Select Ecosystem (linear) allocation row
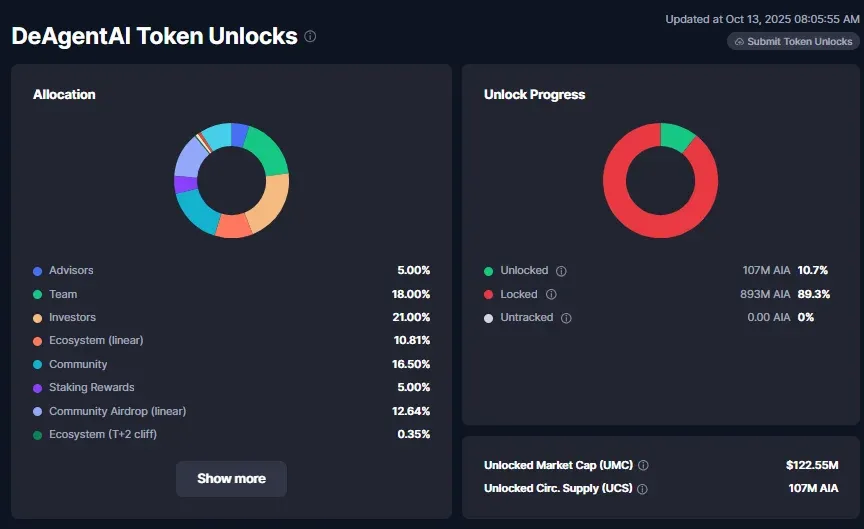This screenshot has width=864, height=529. [96, 341]
